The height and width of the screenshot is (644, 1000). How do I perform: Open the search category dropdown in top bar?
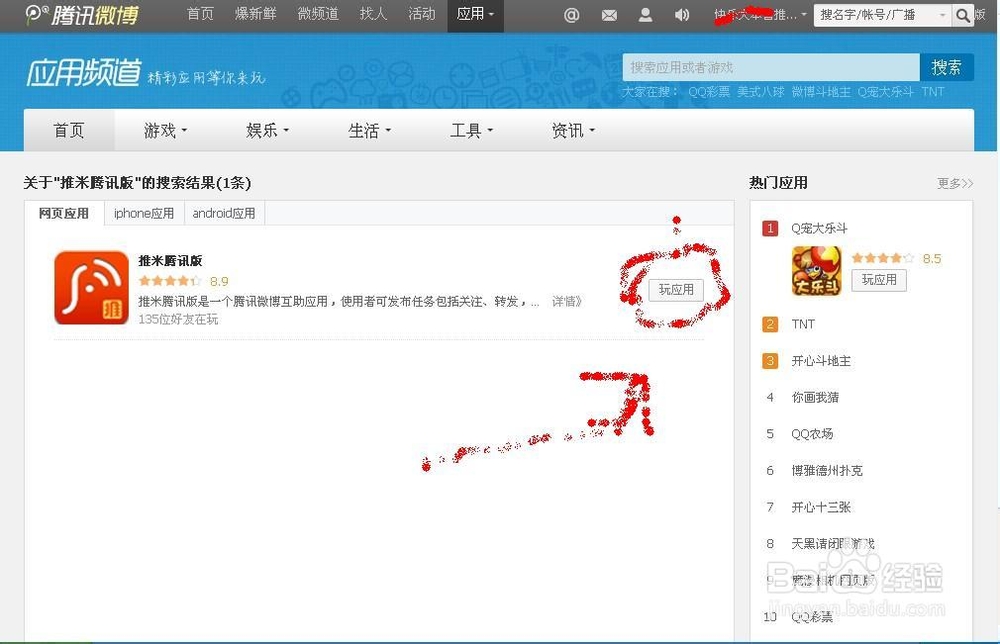click(940, 15)
